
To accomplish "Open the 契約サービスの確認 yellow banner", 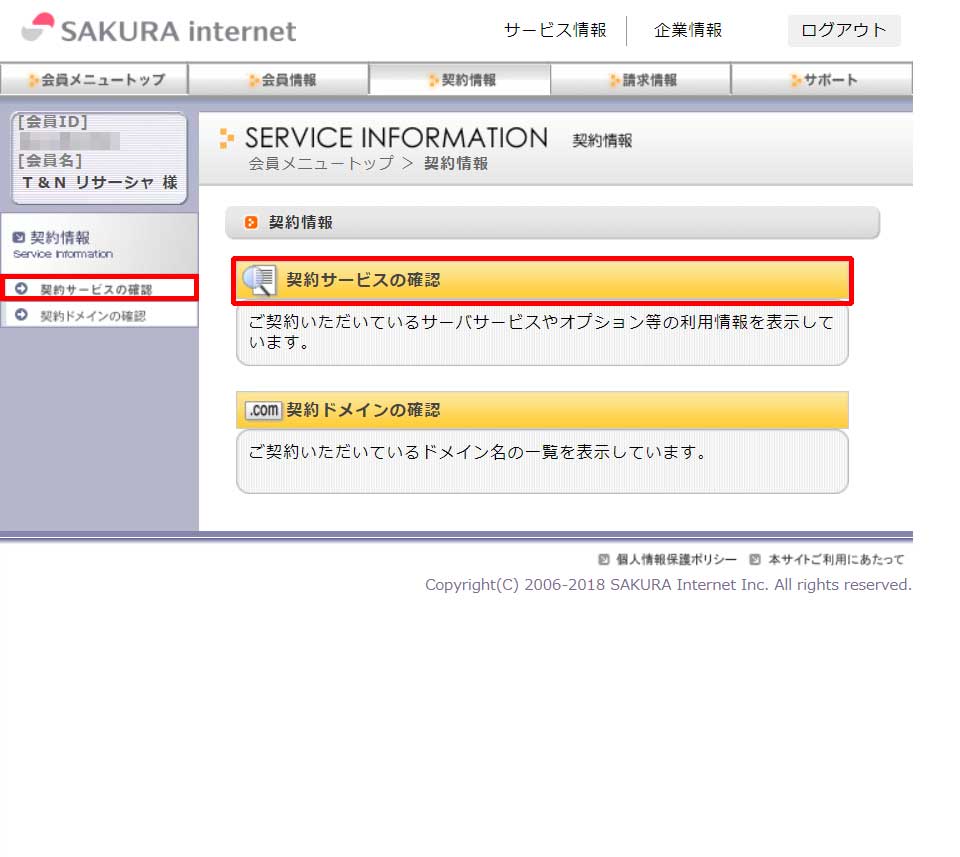I will [542, 281].
